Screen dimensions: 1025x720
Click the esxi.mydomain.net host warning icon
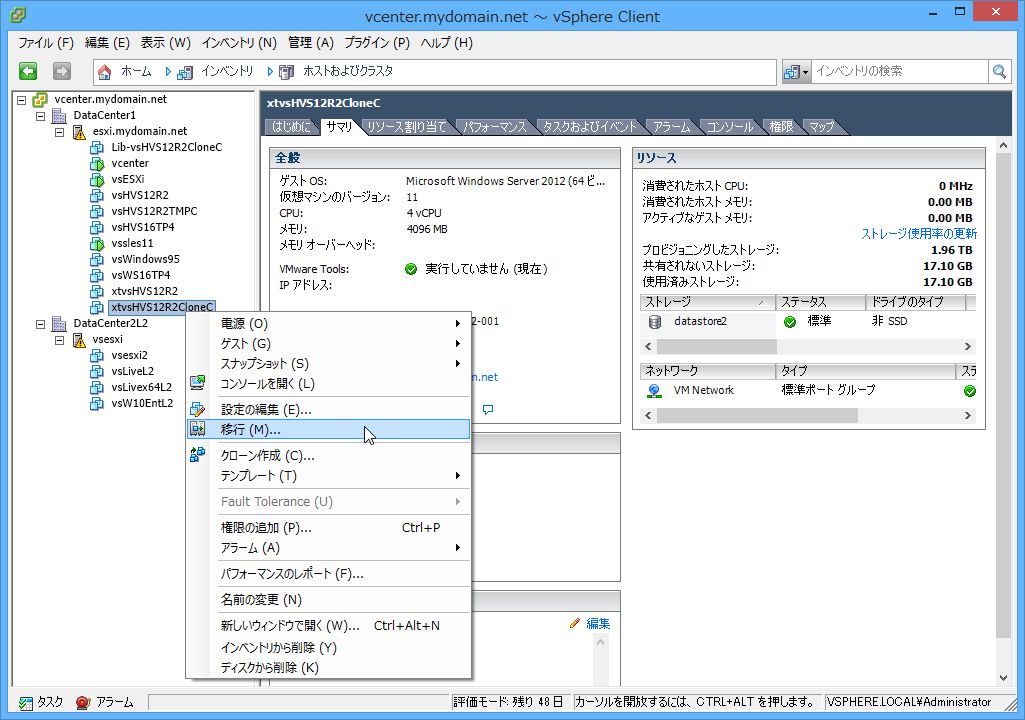click(79, 131)
